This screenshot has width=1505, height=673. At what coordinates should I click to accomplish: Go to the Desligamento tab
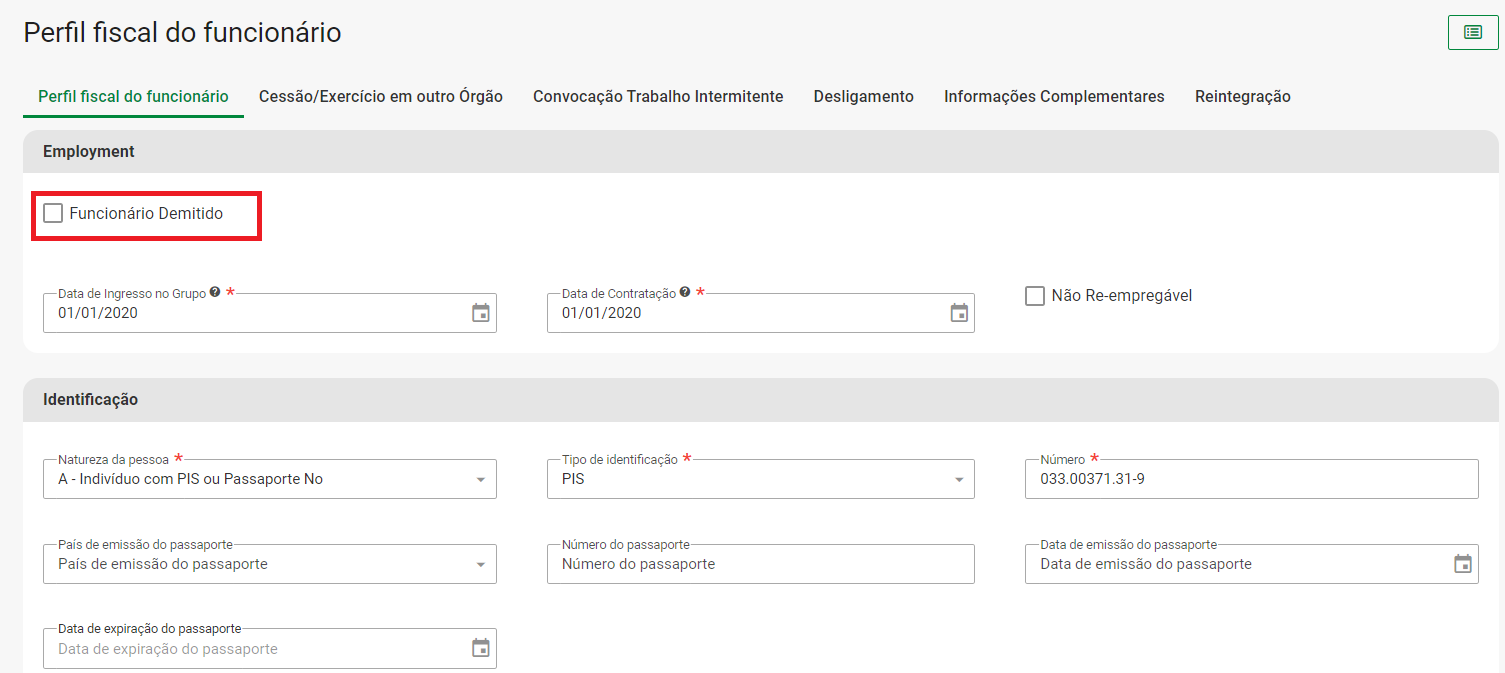(863, 97)
